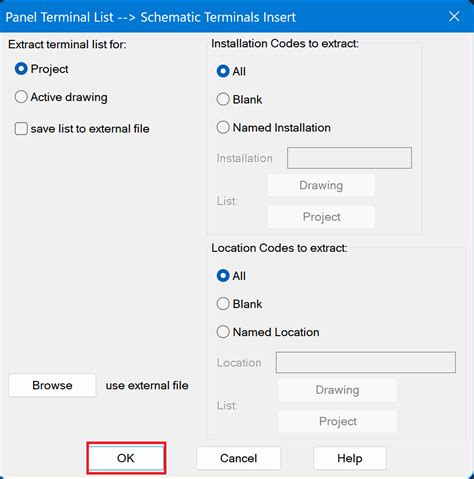The width and height of the screenshot is (474, 479).
Task: Click Project button in Location list
Action: [x=337, y=421]
